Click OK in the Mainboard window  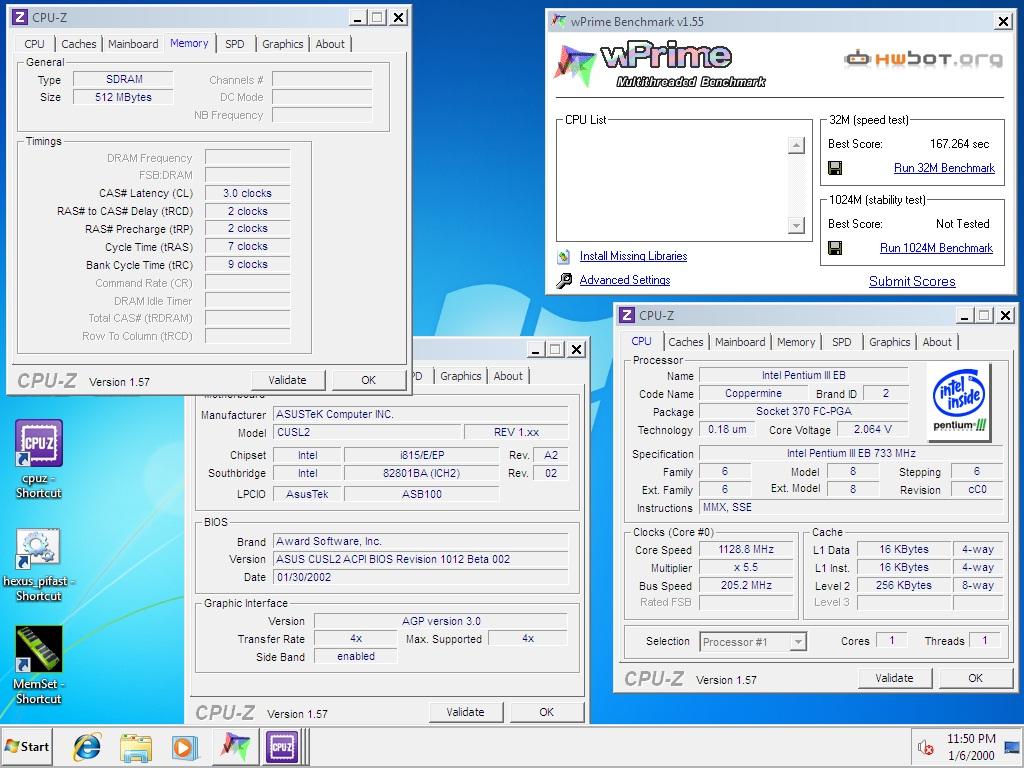(547, 712)
